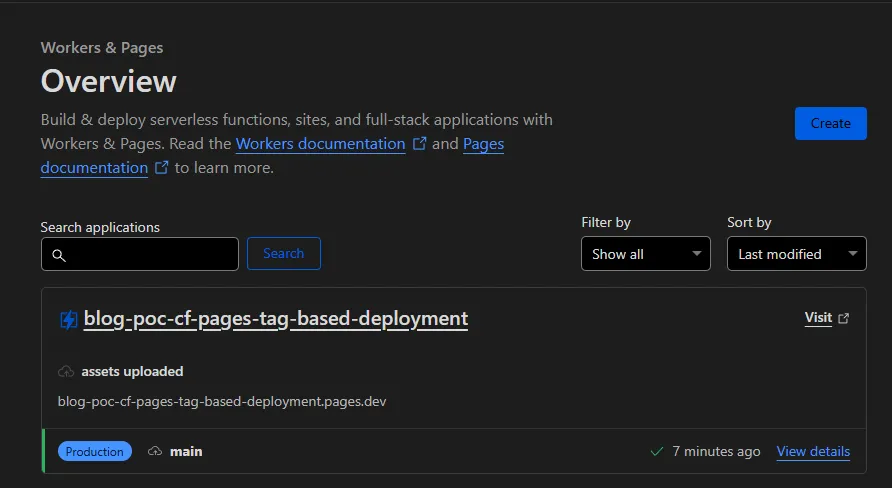Click the Pages project lightning bolt icon
892x488 pixels.
[69, 319]
